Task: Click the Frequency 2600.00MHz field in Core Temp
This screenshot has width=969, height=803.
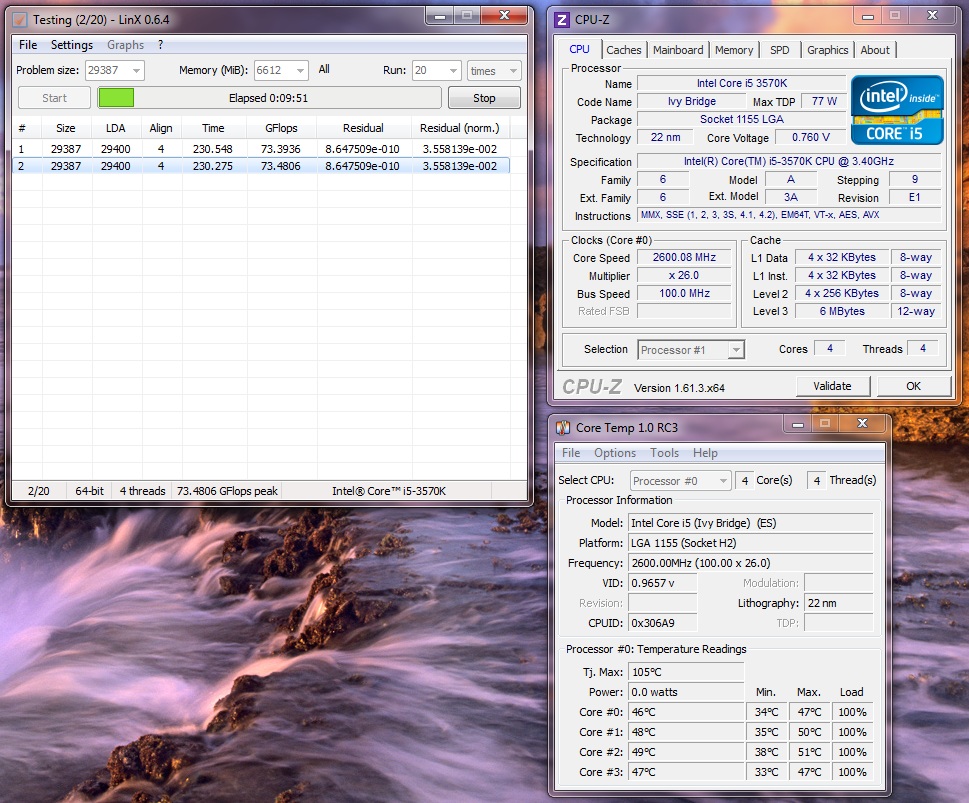Action: pos(750,563)
